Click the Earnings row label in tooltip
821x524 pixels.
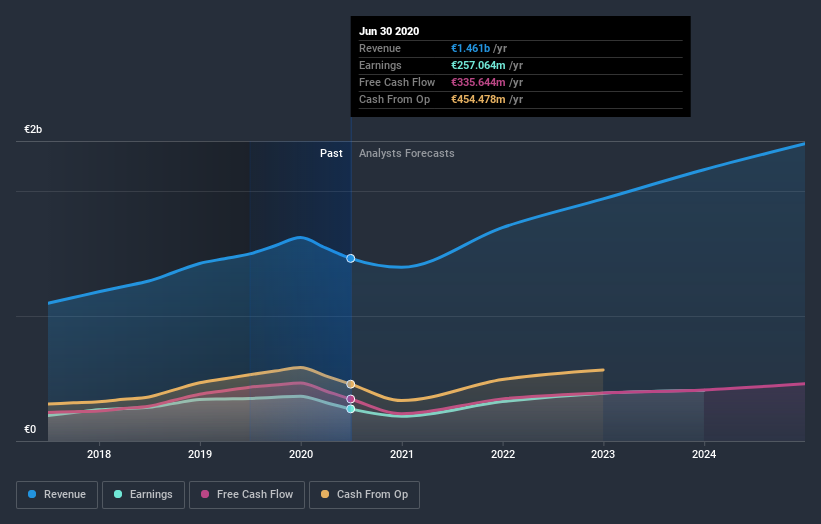click(380, 65)
